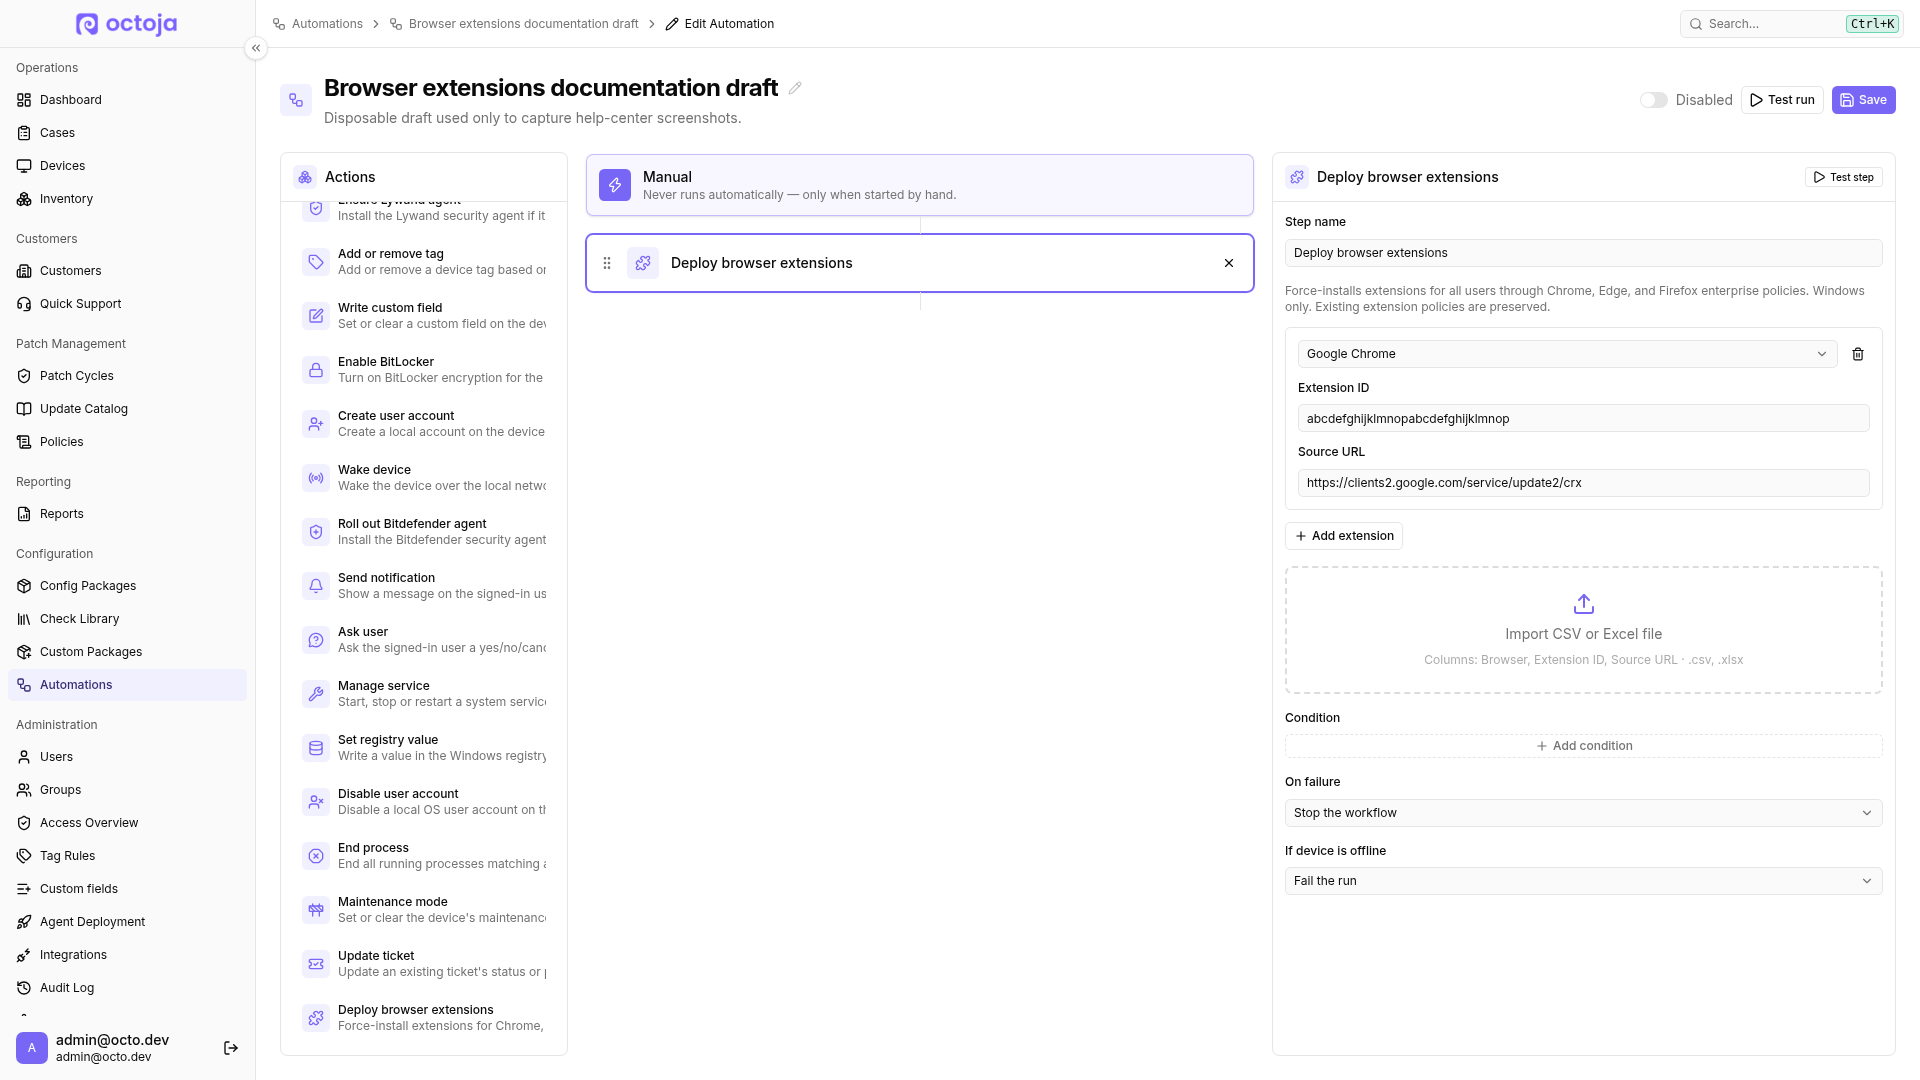
Task: Select the Manual trigger card
Action: [x=919, y=185]
